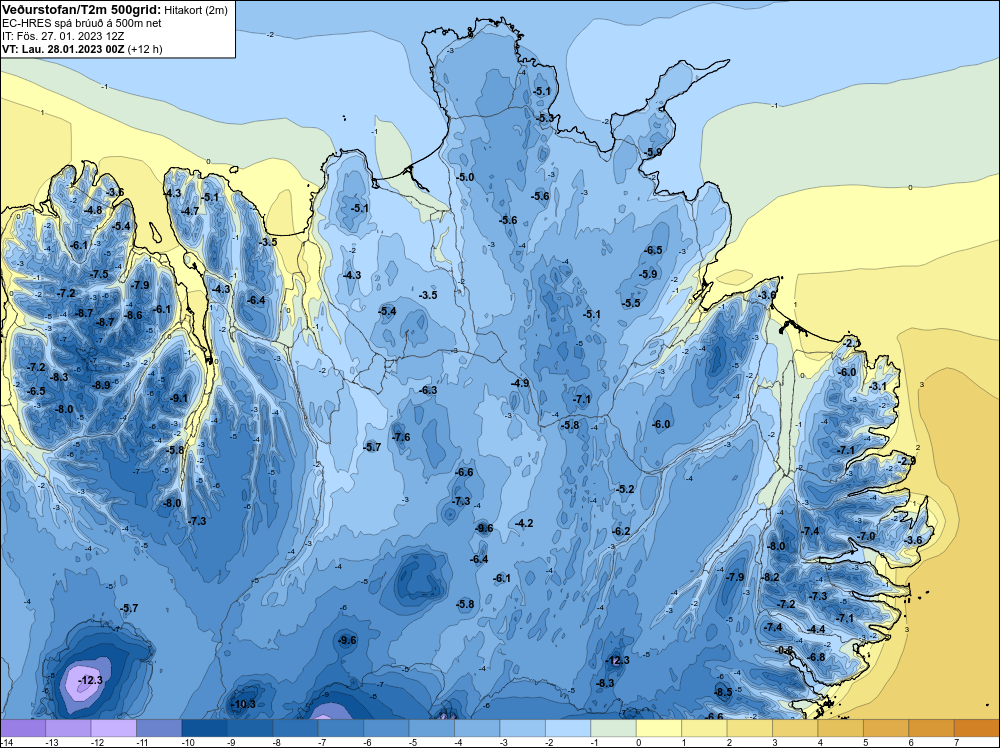Click the -4.9 temperature label
This screenshot has height=748, width=1000.
(x=520, y=383)
